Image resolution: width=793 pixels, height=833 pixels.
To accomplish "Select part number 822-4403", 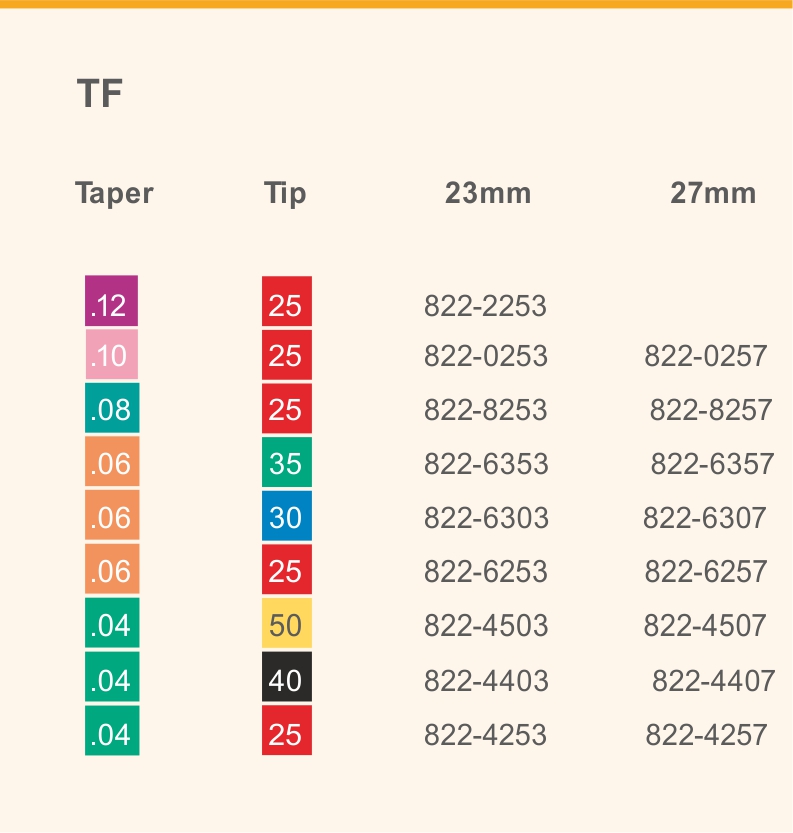I will coord(486,681).
